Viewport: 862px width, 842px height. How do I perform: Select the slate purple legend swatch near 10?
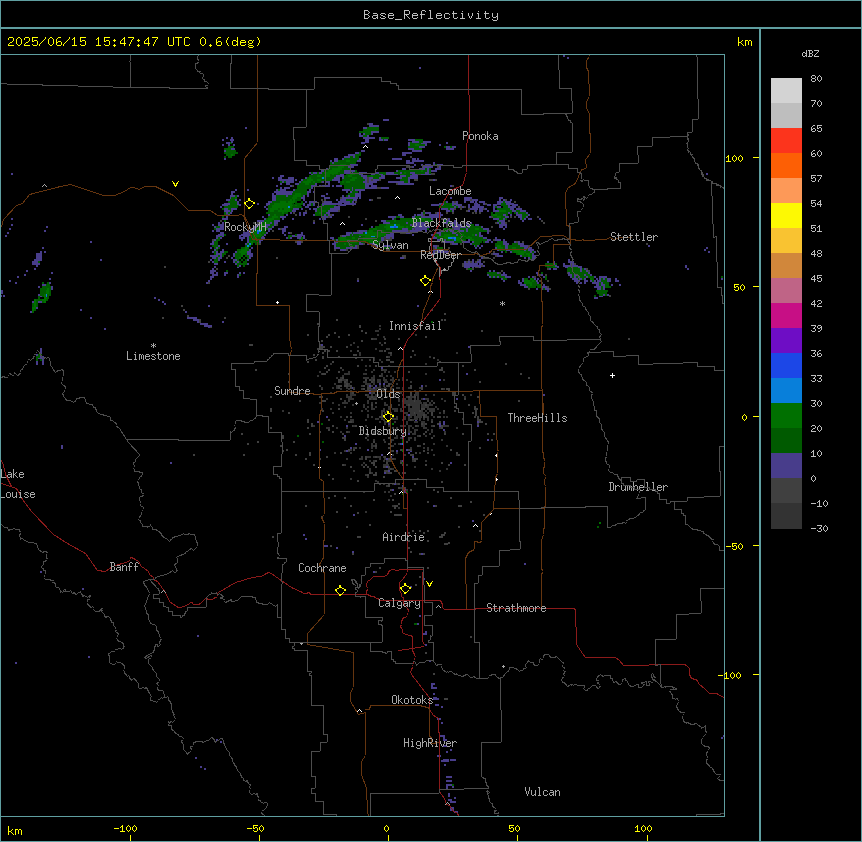[786, 466]
